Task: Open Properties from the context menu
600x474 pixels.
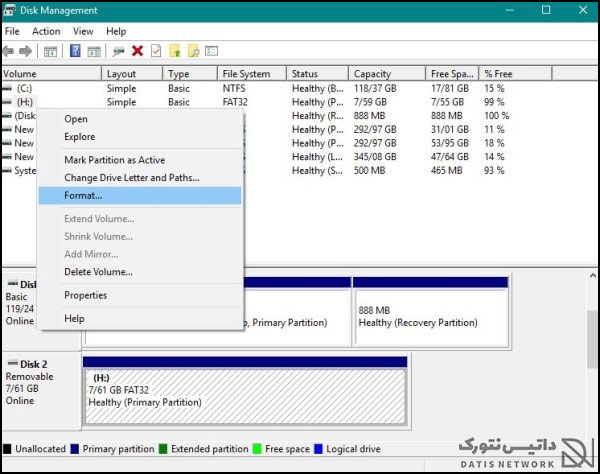Action: click(x=140, y=295)
